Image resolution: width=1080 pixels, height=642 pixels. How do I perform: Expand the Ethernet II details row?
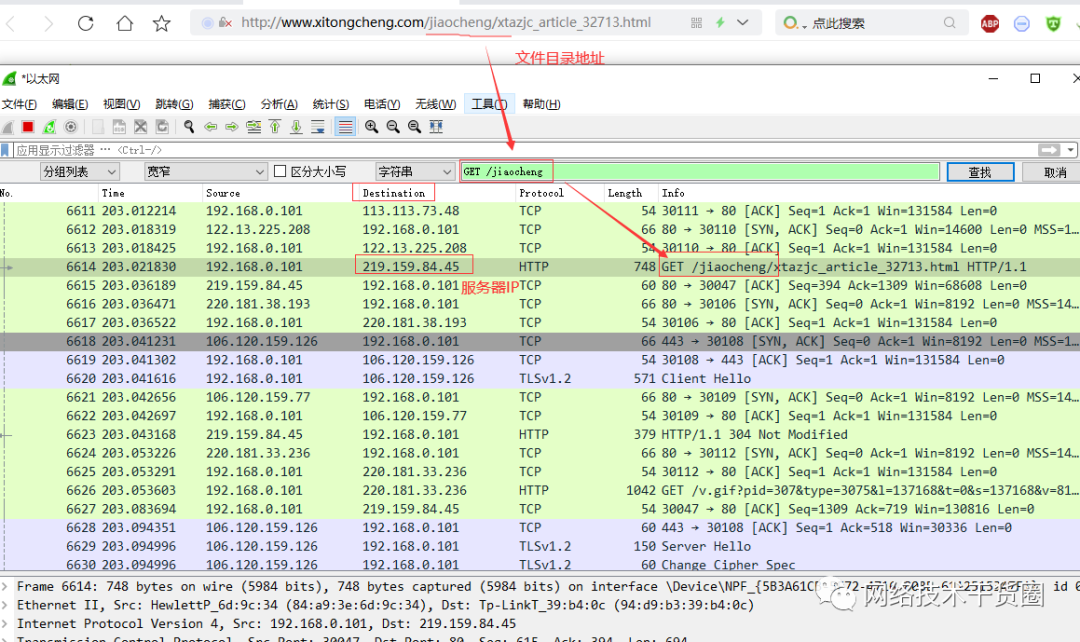tap(5, 605)
